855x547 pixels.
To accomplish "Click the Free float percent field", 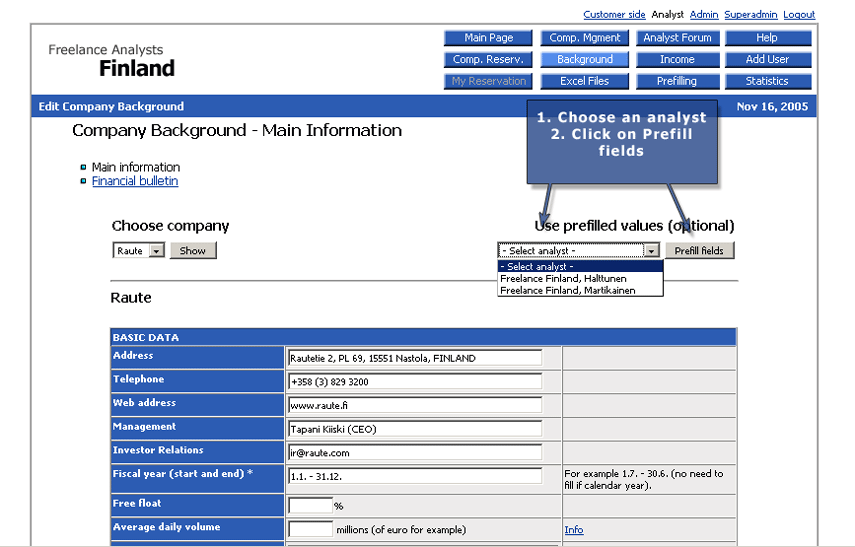I will pyautogui.click(x=310, y=506).
